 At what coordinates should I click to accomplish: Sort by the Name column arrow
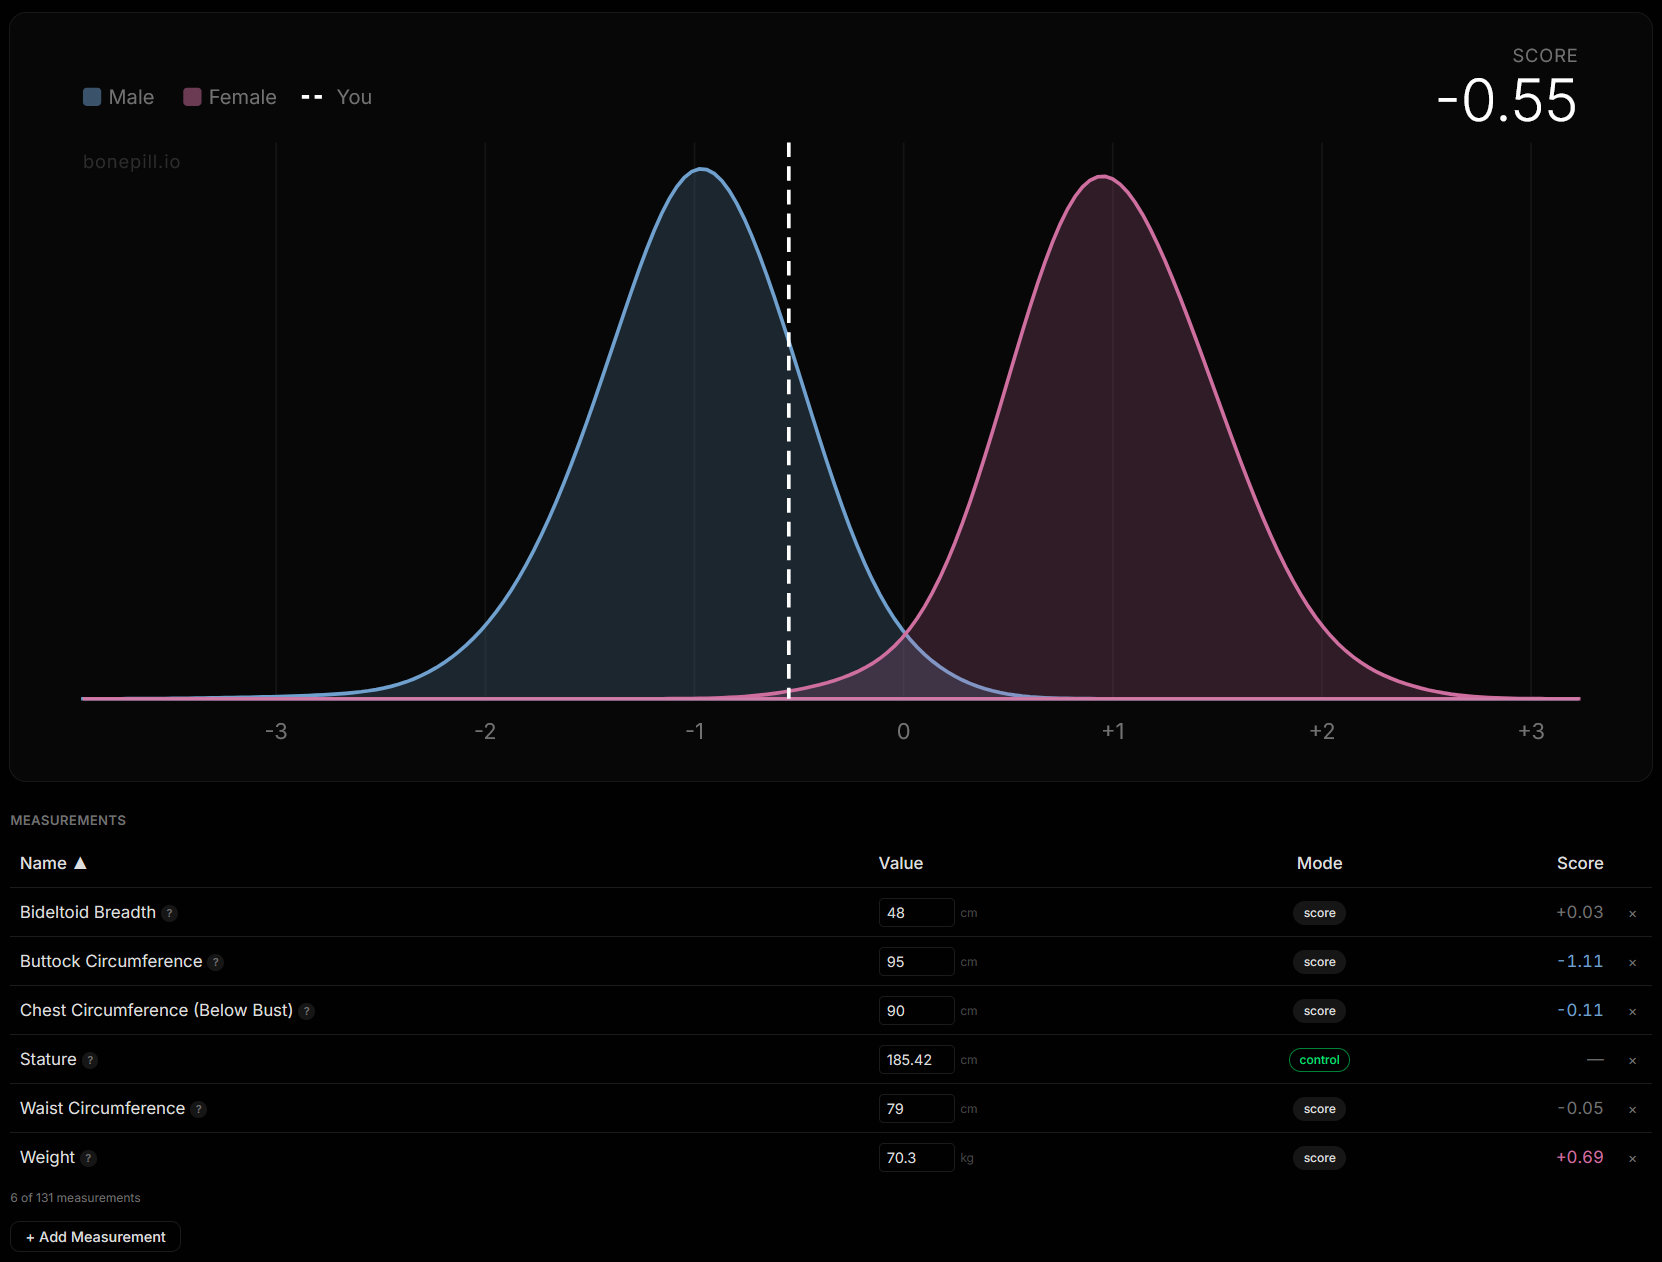80,863
